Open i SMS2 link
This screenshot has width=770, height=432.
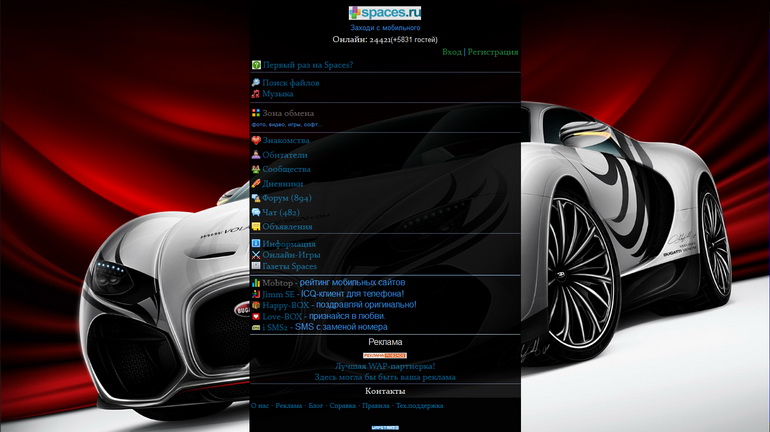275,327
